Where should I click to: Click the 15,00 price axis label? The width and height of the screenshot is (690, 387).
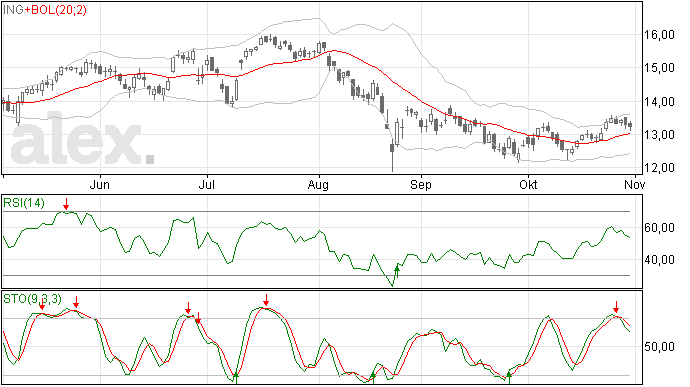click(x=659, y=68)
